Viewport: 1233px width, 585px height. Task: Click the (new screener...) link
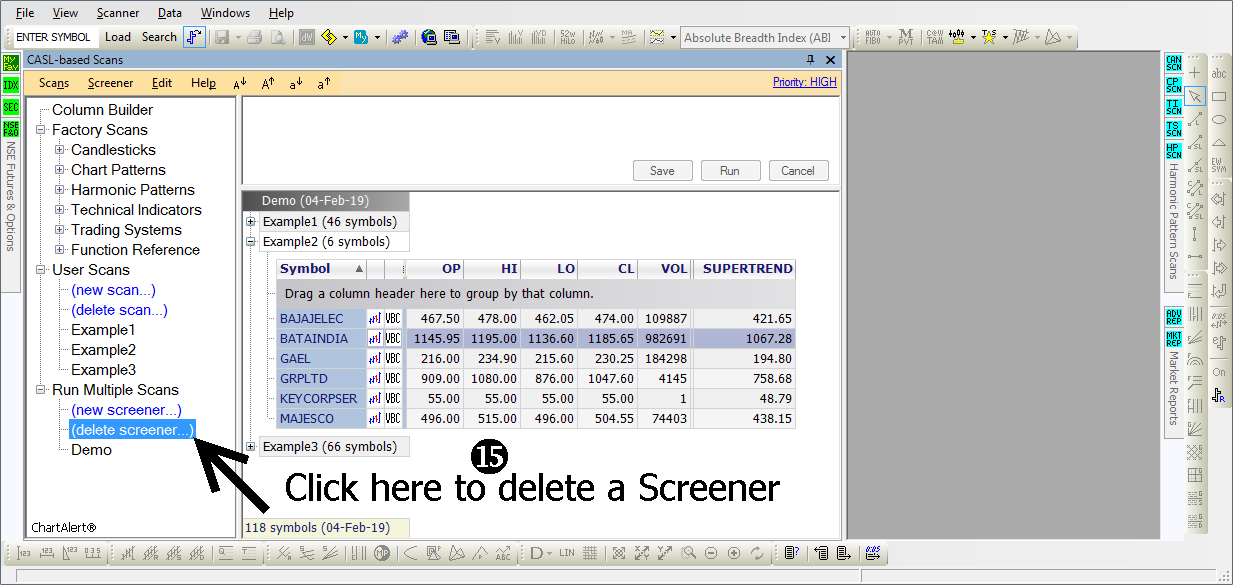(126, 410)
